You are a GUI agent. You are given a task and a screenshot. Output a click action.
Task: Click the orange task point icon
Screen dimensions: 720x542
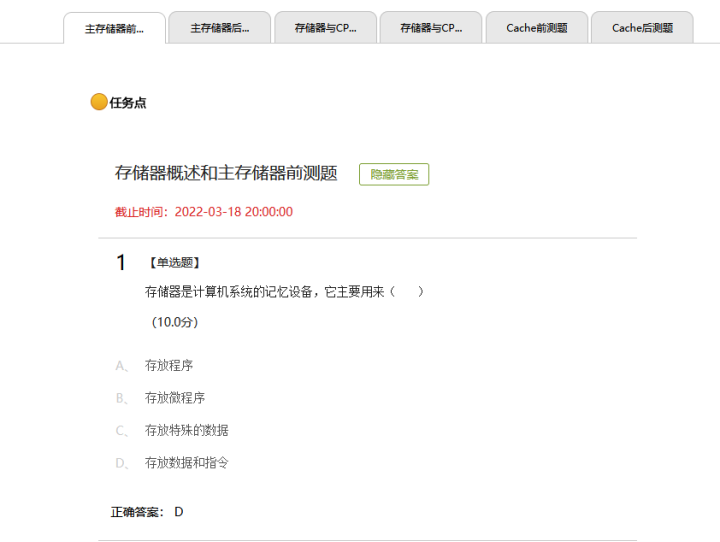(99, 102)
